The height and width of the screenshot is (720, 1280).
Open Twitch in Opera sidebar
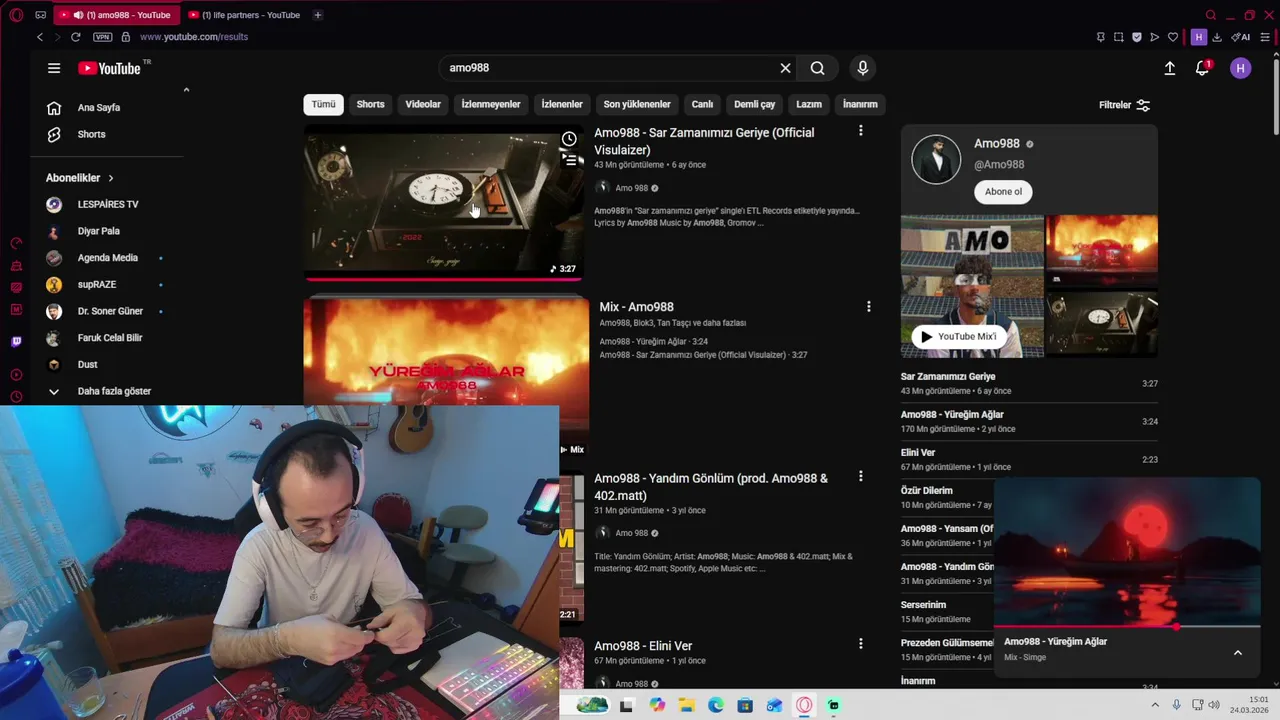[x=16, y=342]
